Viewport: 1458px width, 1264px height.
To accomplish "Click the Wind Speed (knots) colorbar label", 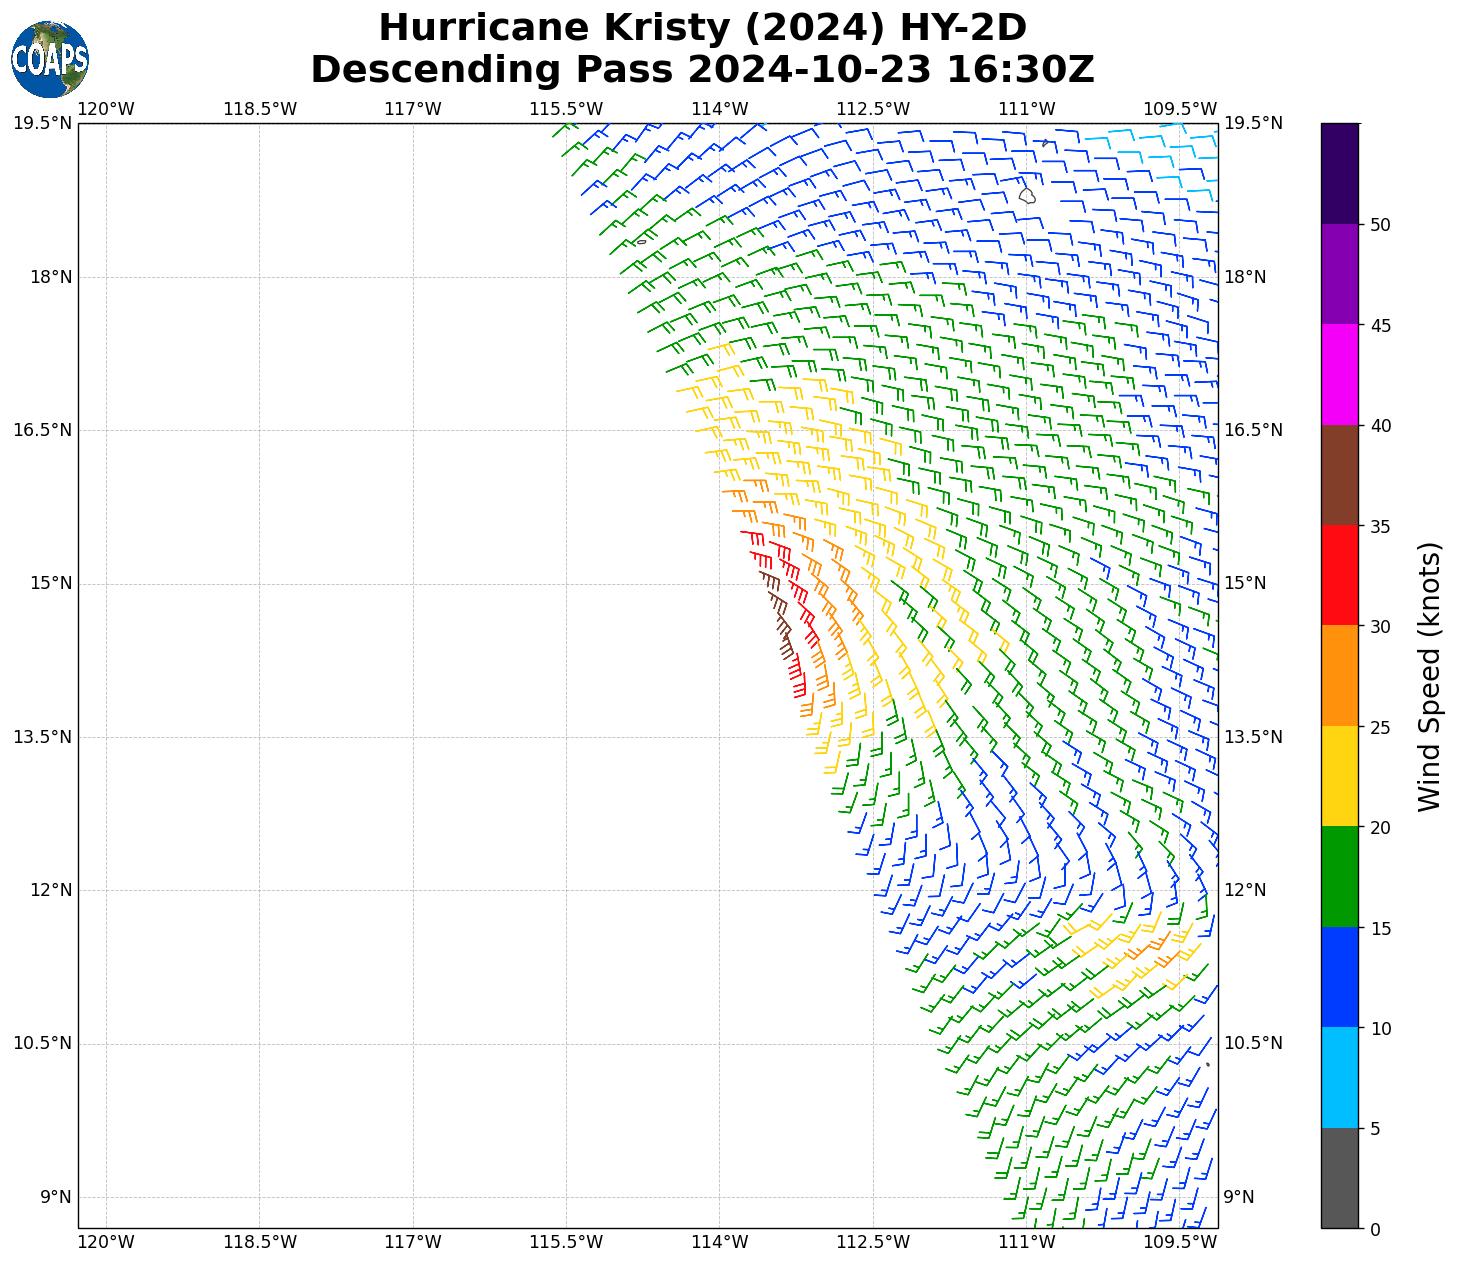I will coord(1430,676).
